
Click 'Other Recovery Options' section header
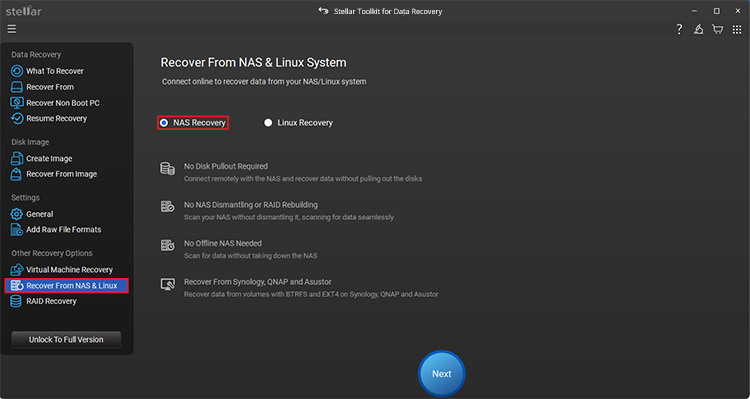(x=52, y=253)
